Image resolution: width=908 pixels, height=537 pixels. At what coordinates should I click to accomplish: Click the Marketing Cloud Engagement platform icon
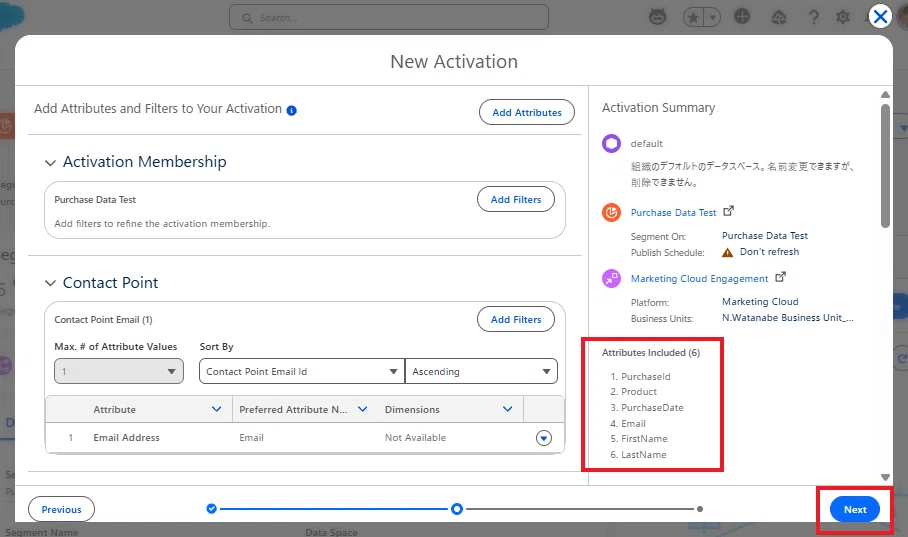tap(611, 278)
